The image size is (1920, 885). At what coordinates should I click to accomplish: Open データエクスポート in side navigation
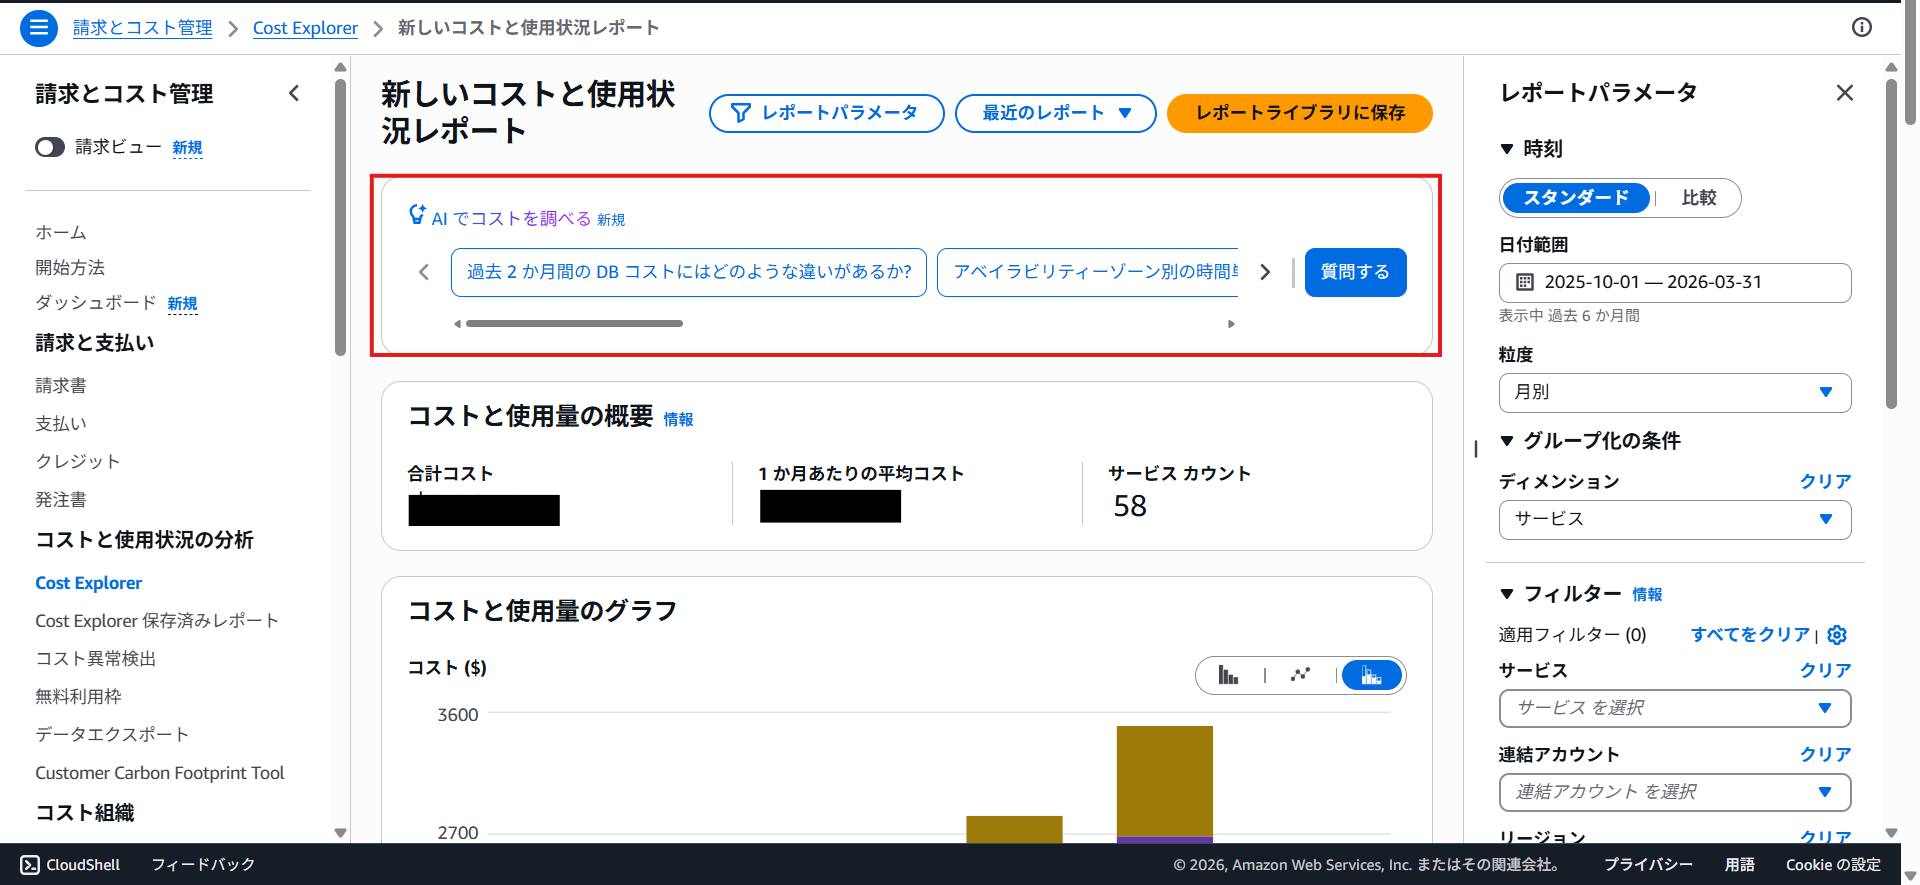tap(113, 735)
